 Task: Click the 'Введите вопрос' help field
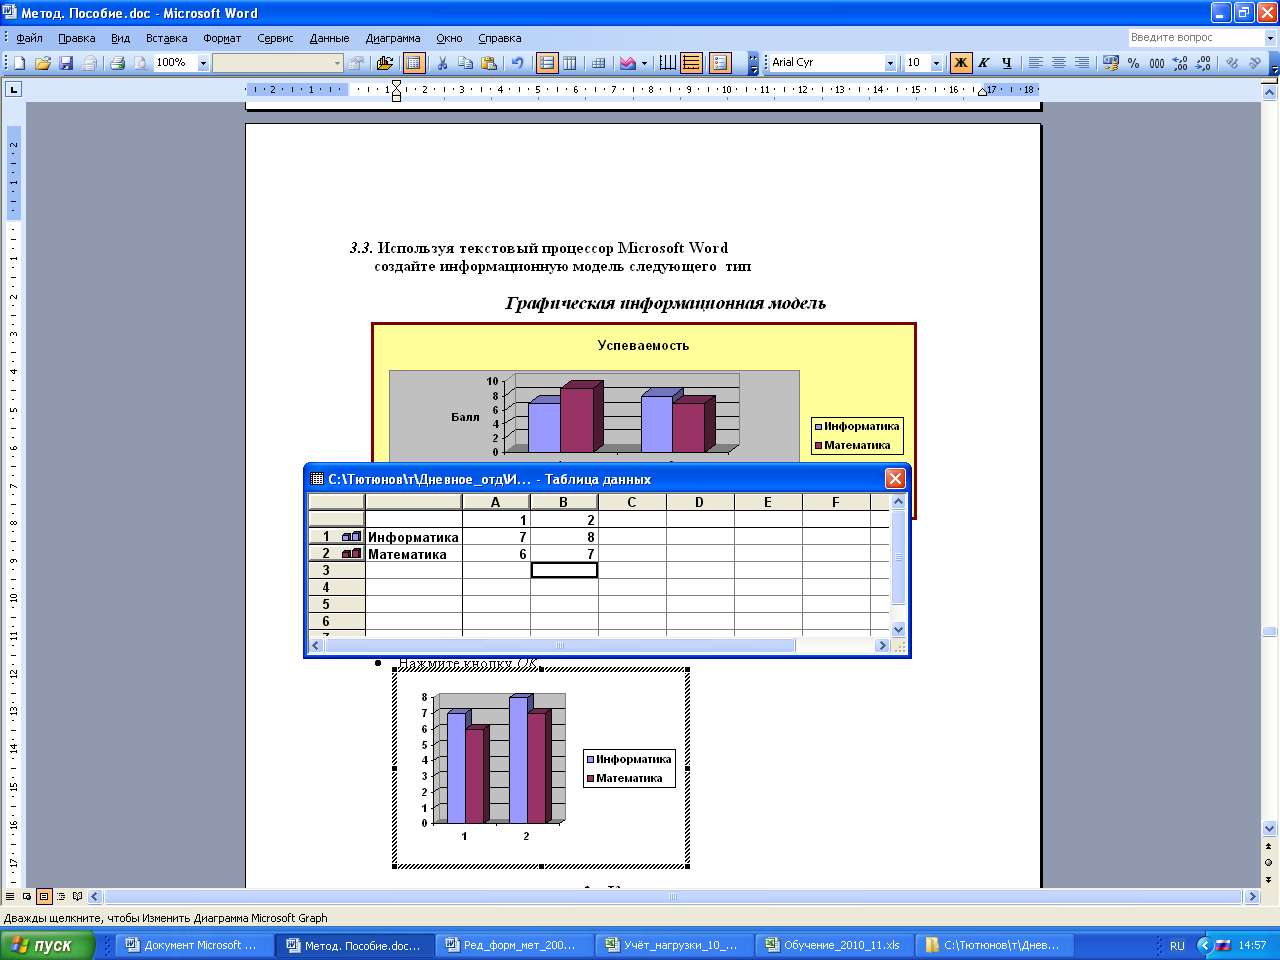pos(1195,38)
